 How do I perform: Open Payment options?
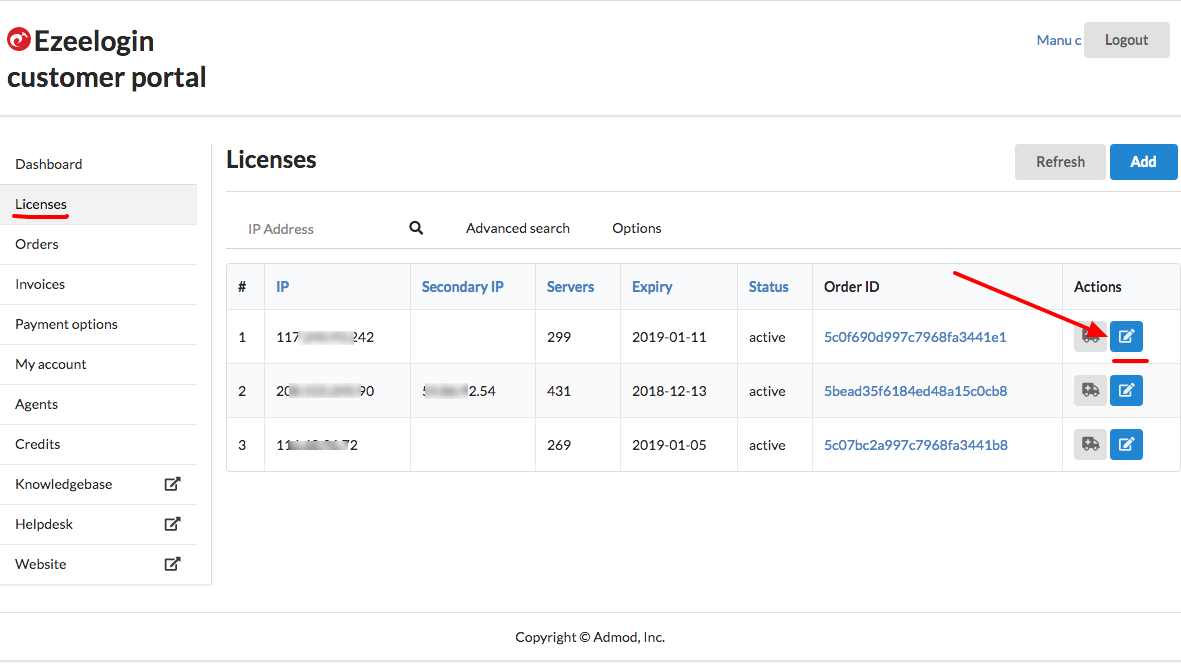pos(99,324)
